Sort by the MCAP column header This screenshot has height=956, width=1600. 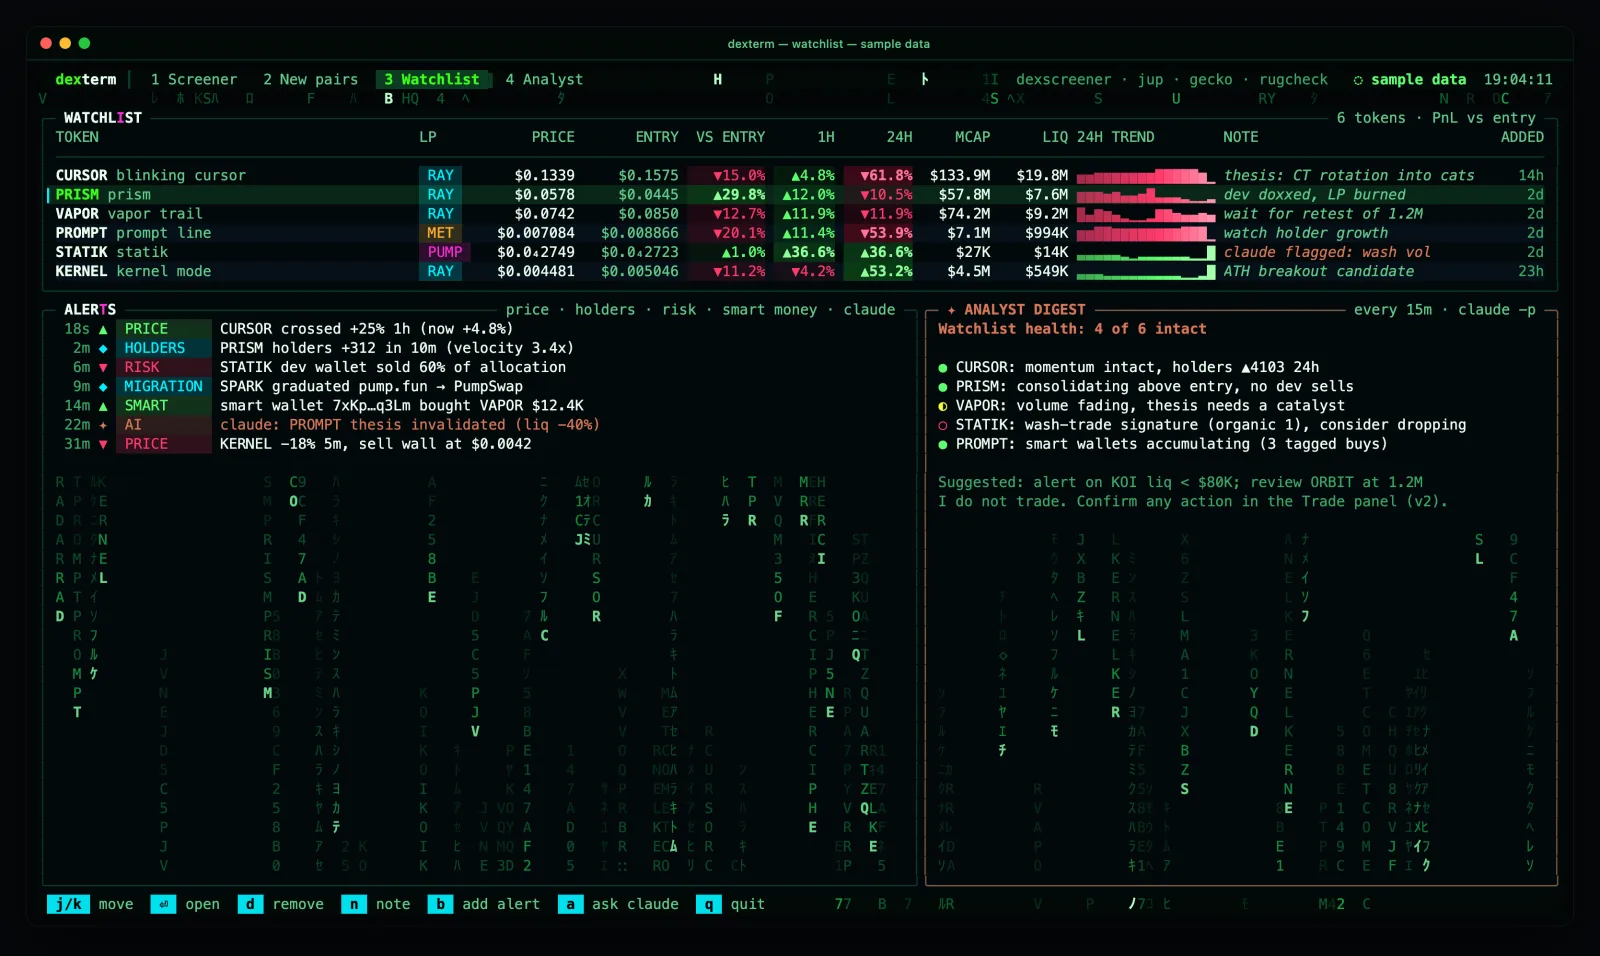(972, 137)
